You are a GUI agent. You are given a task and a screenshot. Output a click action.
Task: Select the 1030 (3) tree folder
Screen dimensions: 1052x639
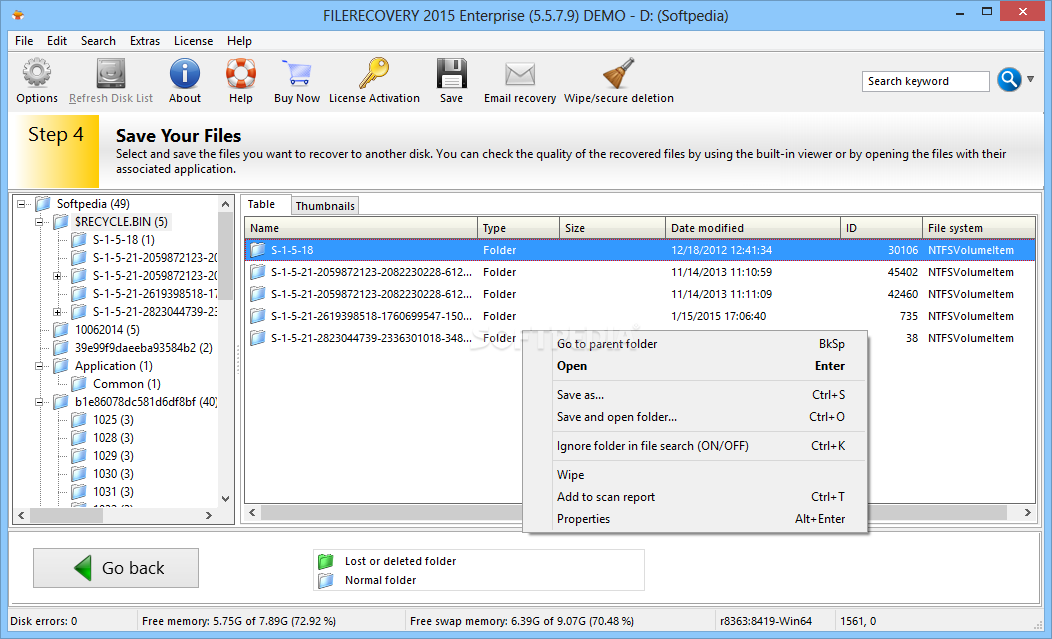click(113, 474)
